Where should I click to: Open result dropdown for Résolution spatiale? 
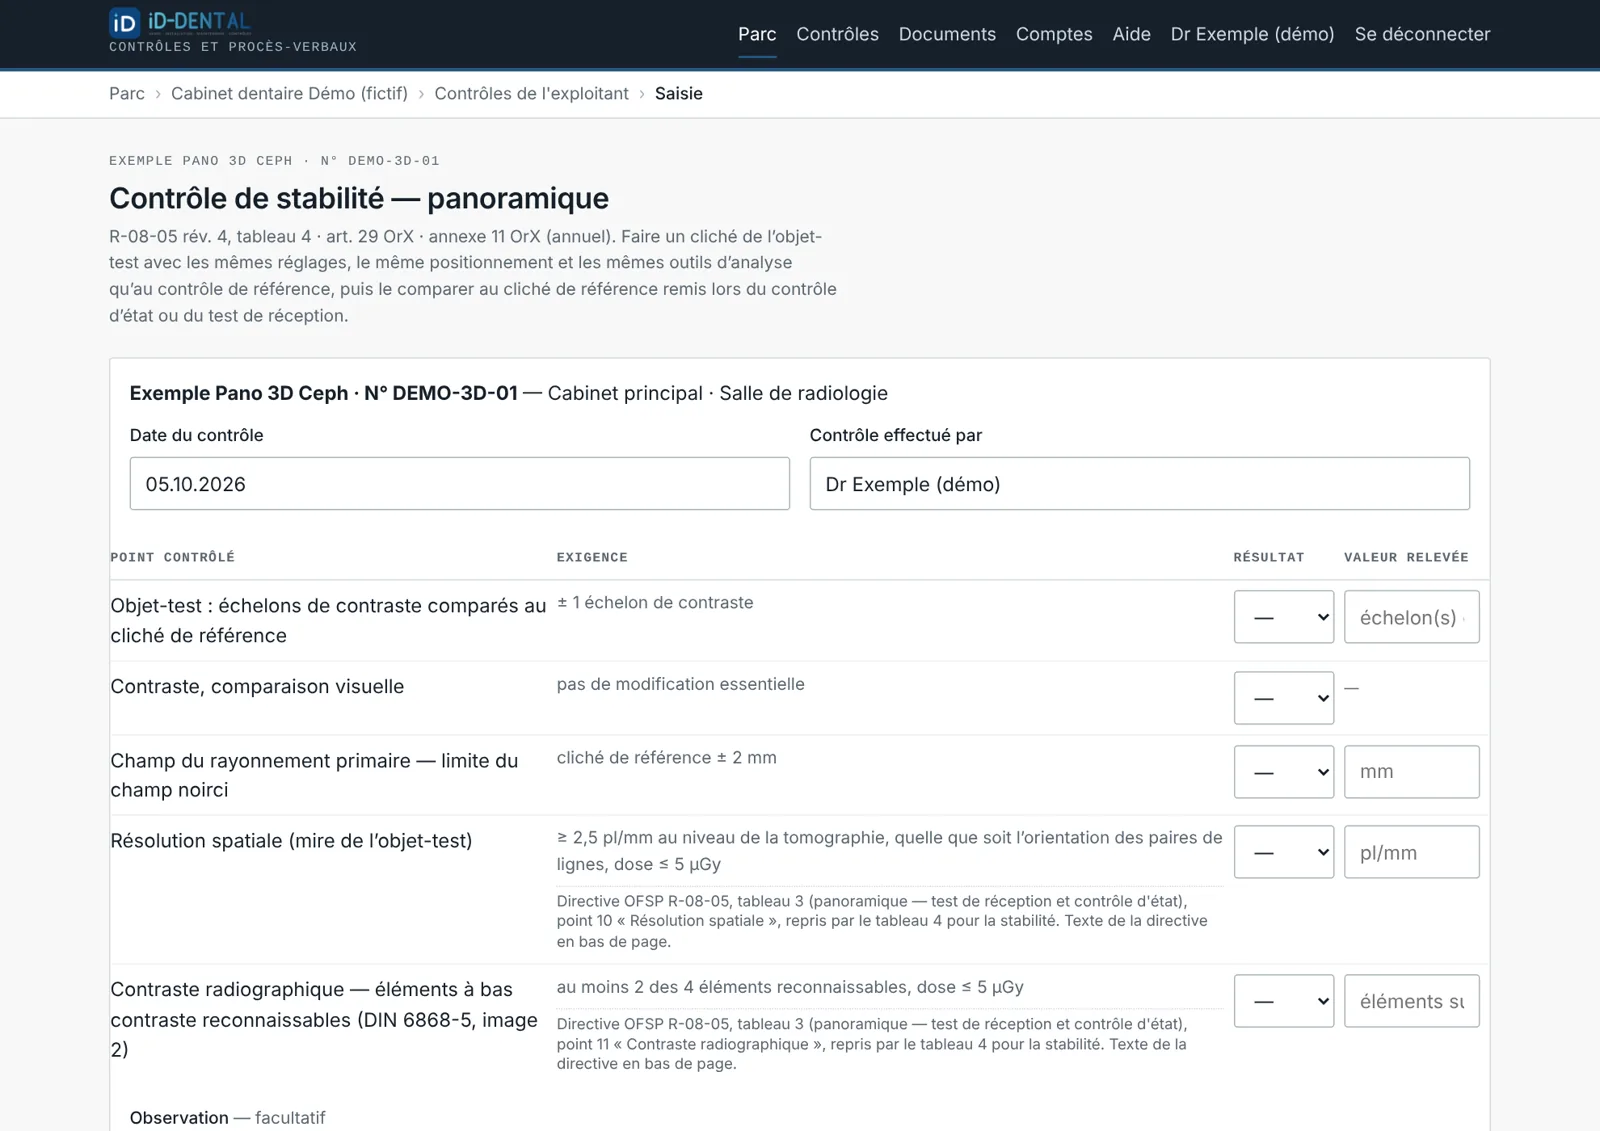coord(1283,852)
